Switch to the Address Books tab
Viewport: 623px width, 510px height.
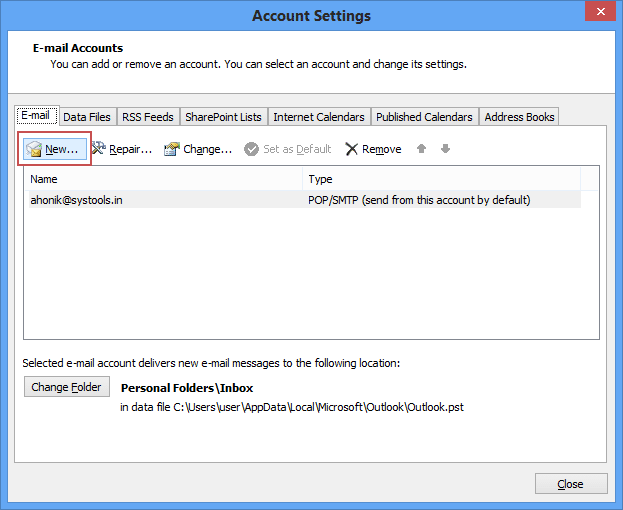click(519, 117)
